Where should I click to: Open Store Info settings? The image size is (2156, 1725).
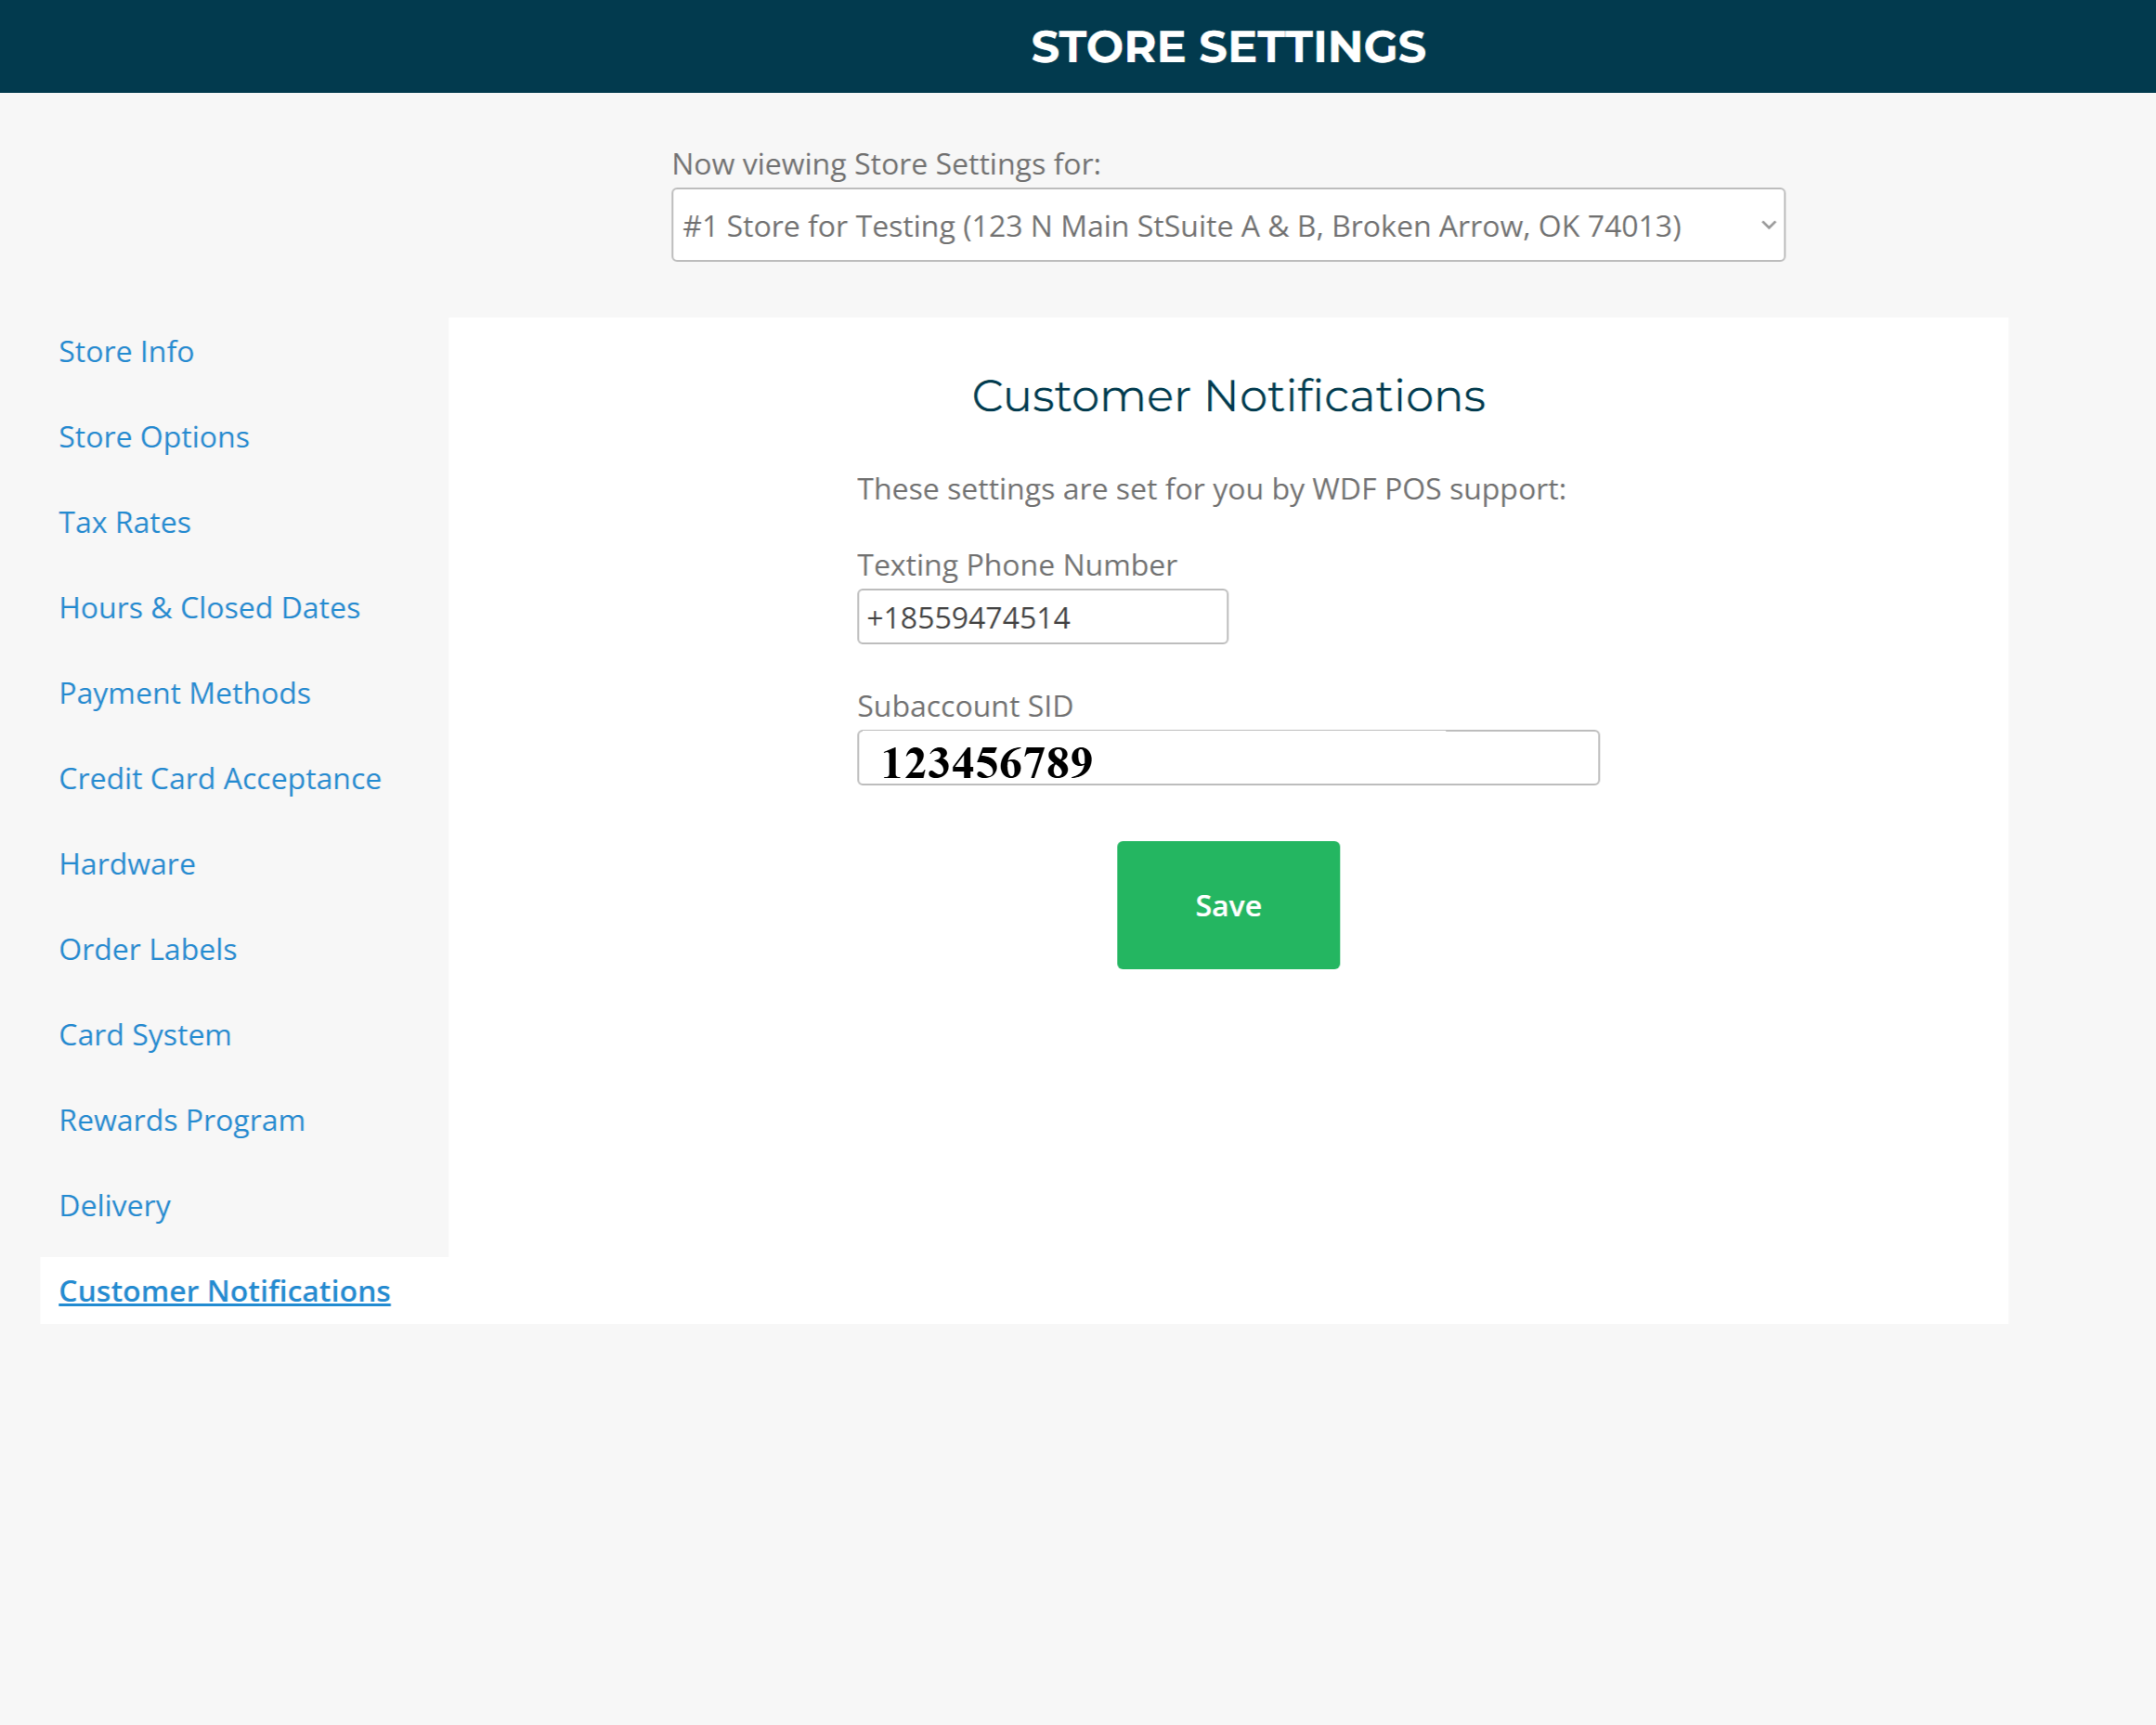tap(126, 352)
